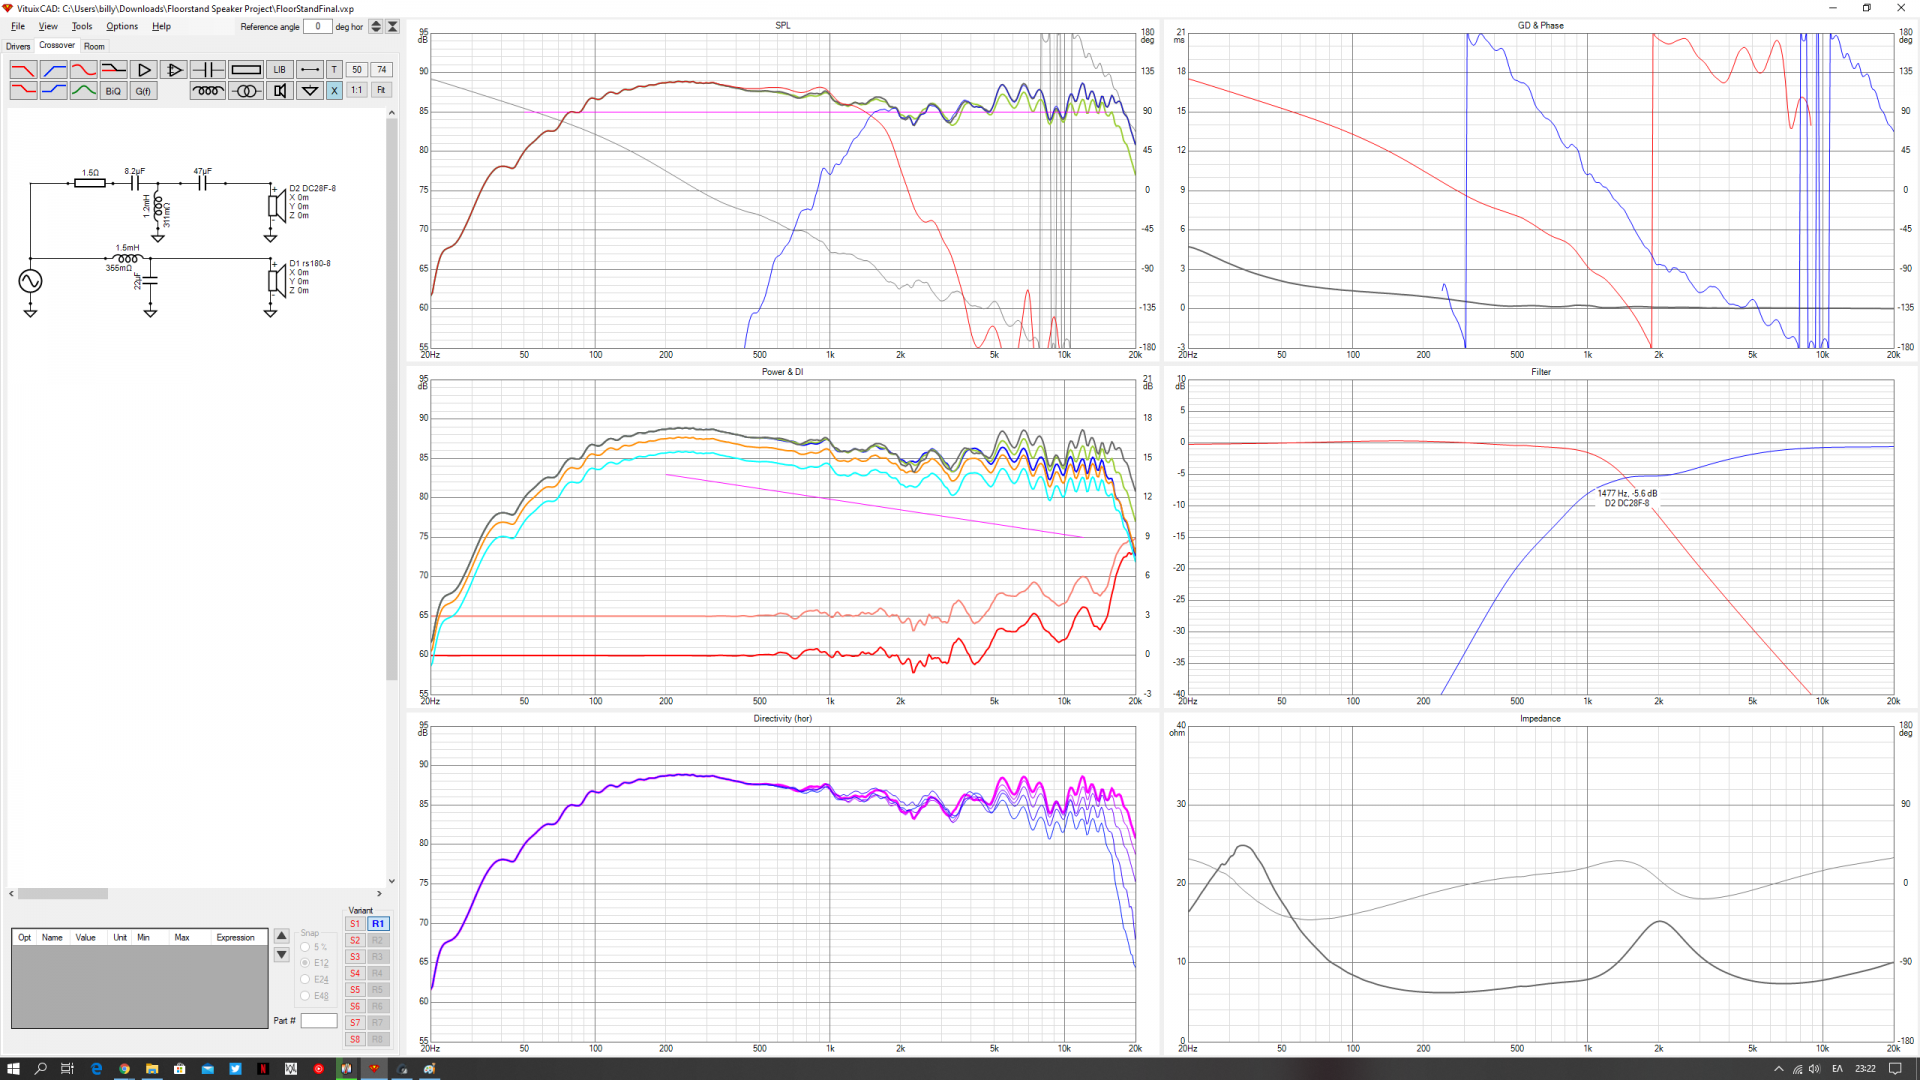This screenshot has width=1920, height=1080.
Task: Select the E12 snap radio button
Action: coord(305,963)
